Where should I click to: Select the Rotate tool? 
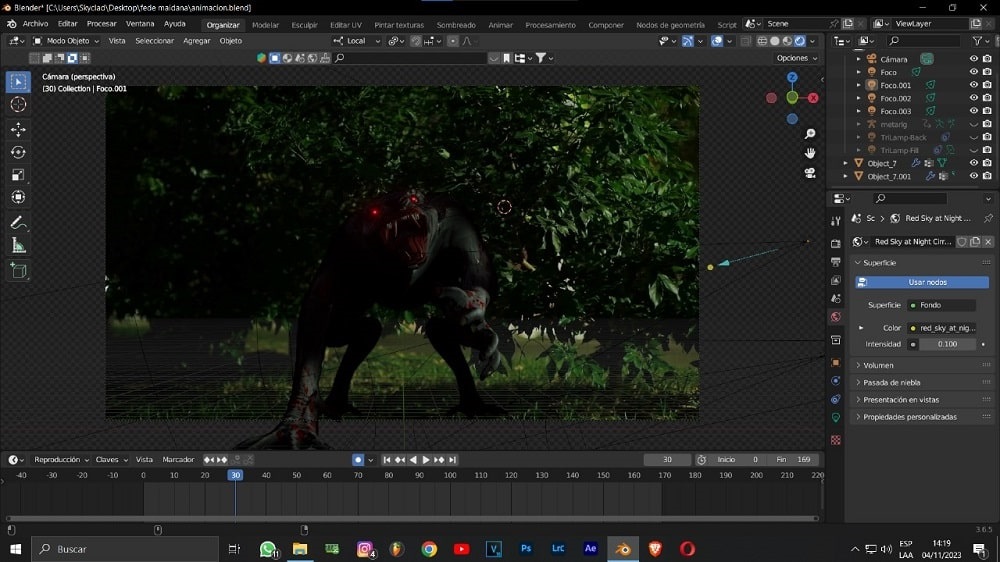point(18,152)
